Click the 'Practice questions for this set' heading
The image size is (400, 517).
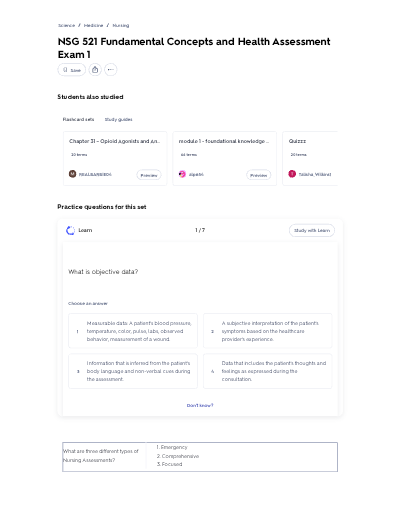click(x=102, y=207)
